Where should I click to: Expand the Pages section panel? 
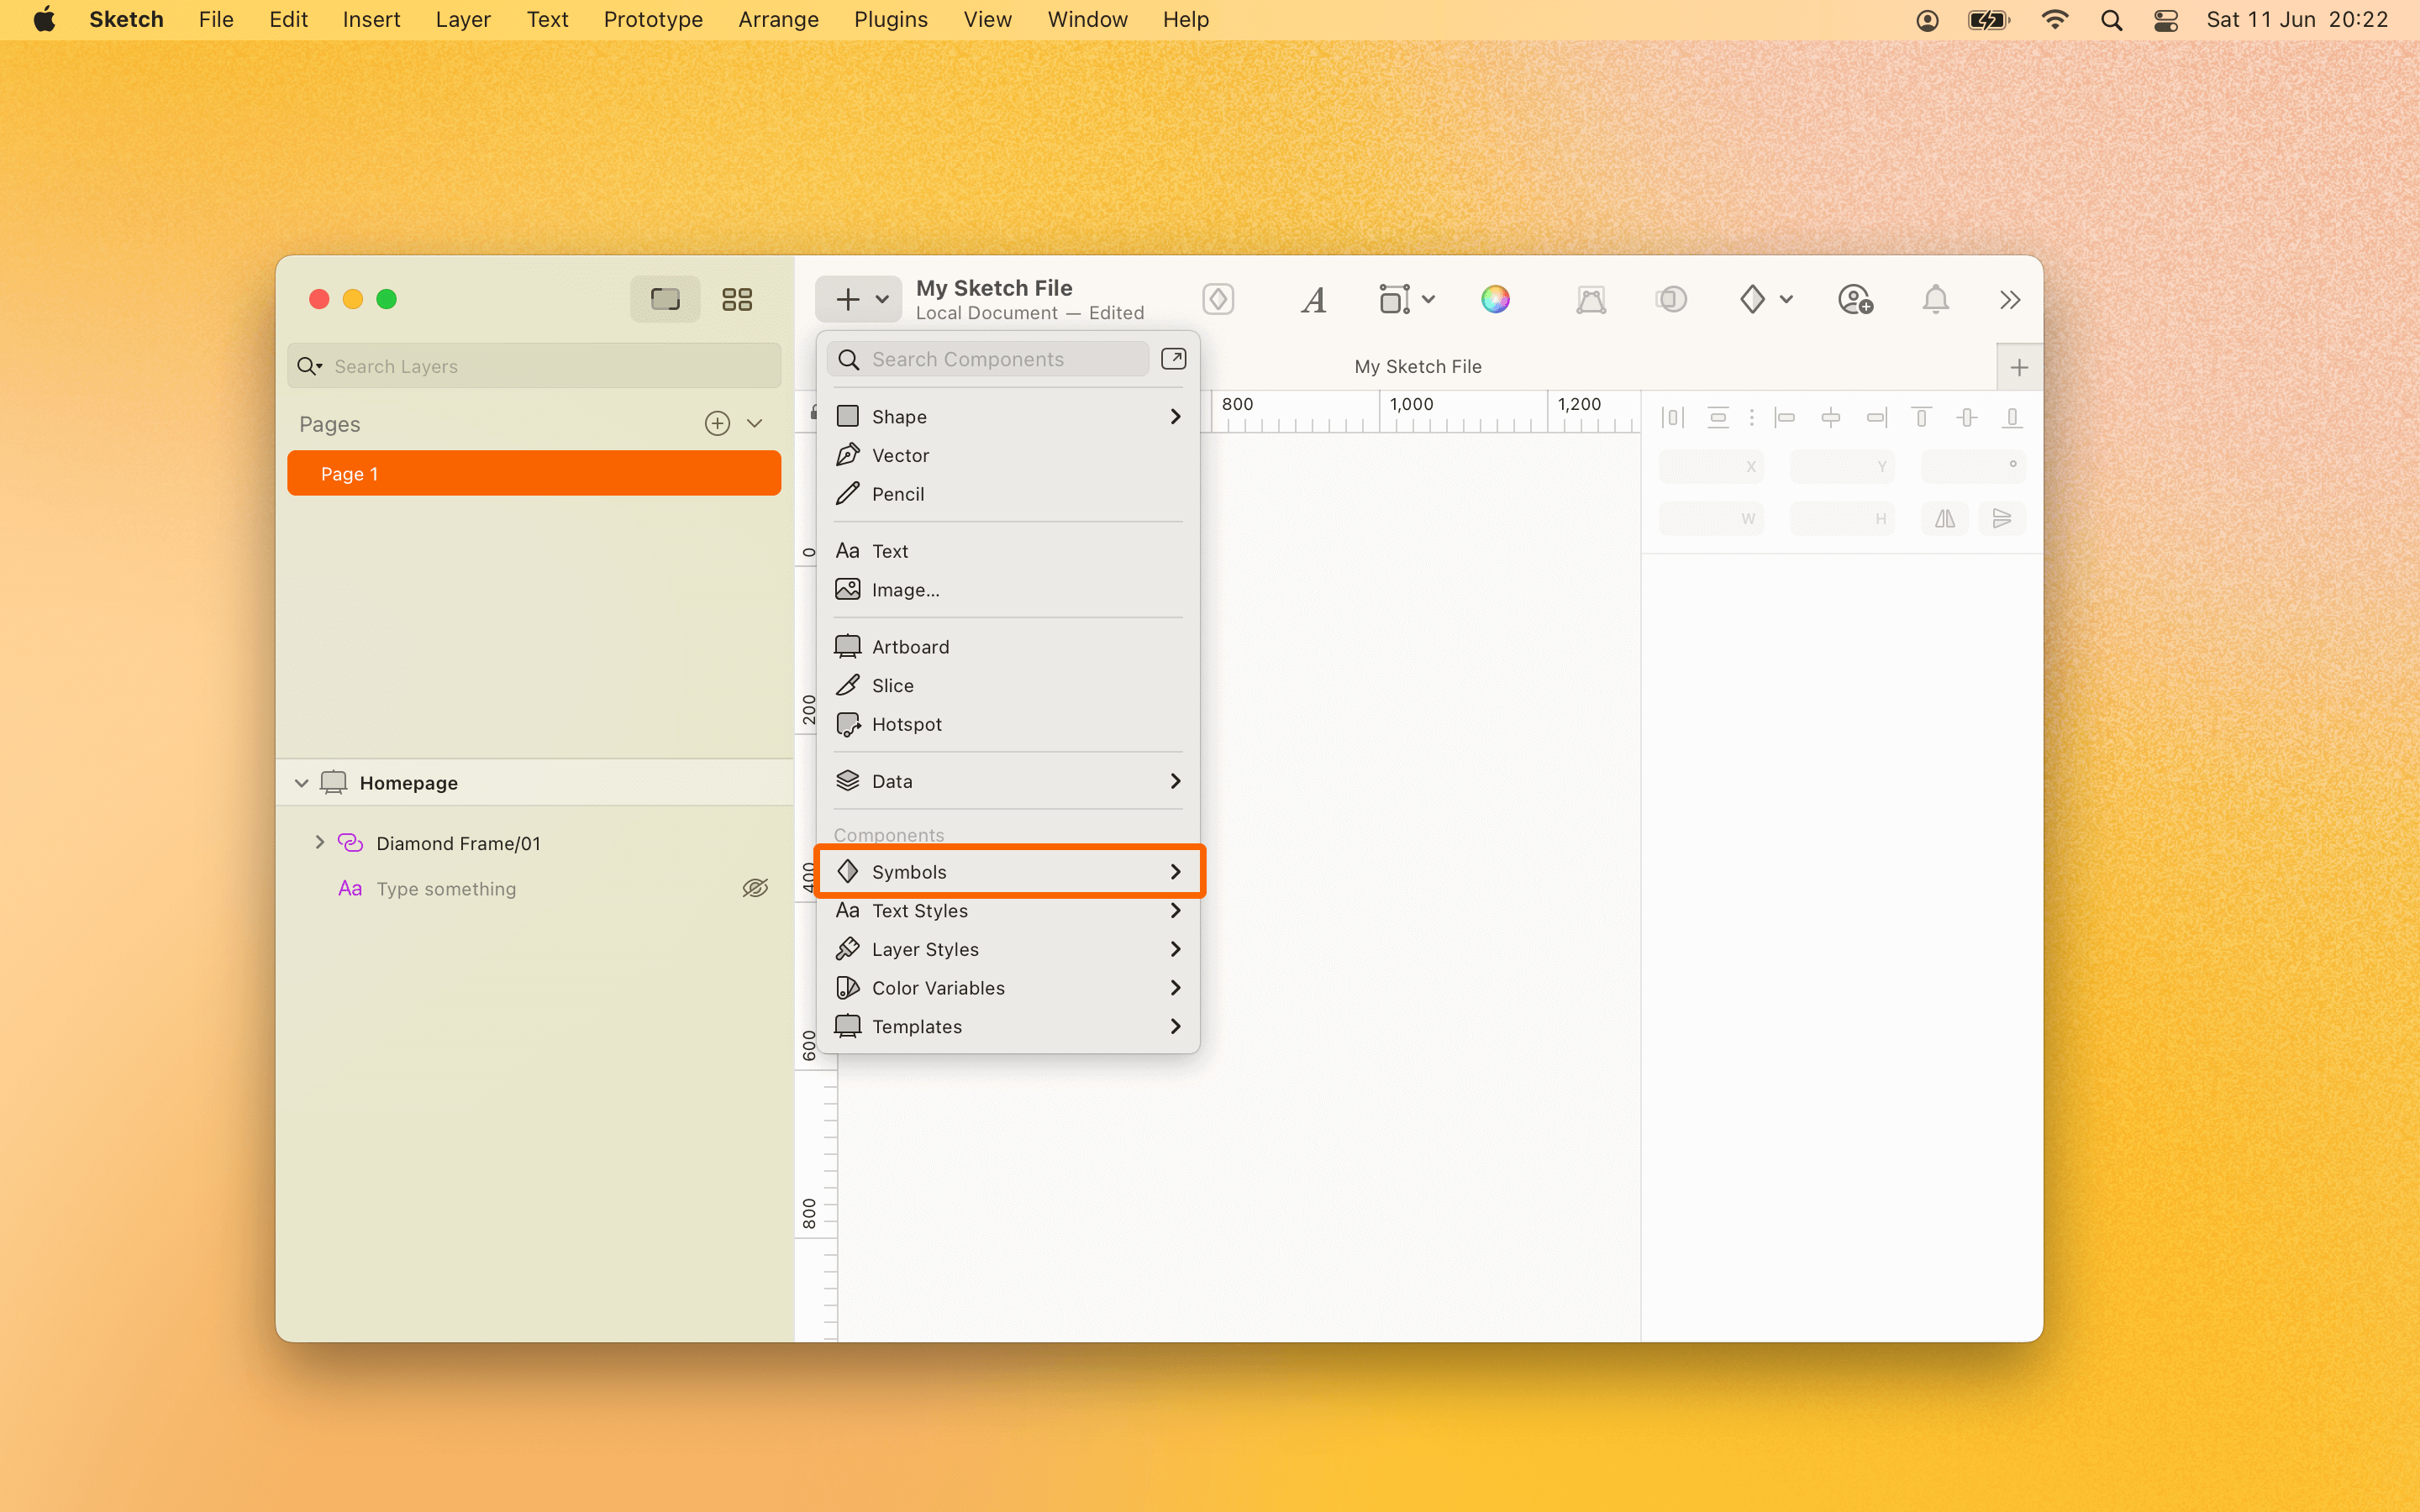pyautogui.click(x=758, y=423)
